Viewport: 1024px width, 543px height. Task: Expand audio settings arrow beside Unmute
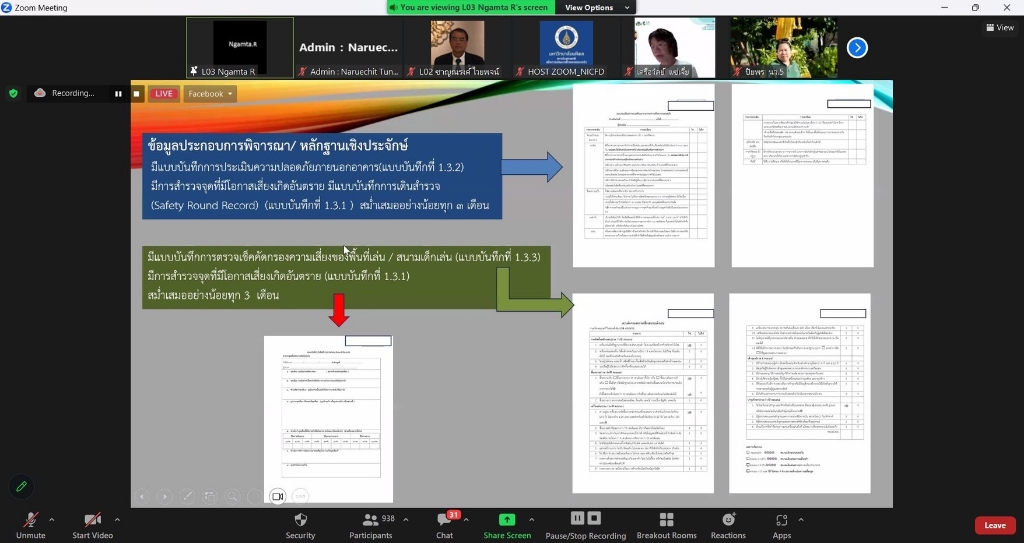pos(52,520)
